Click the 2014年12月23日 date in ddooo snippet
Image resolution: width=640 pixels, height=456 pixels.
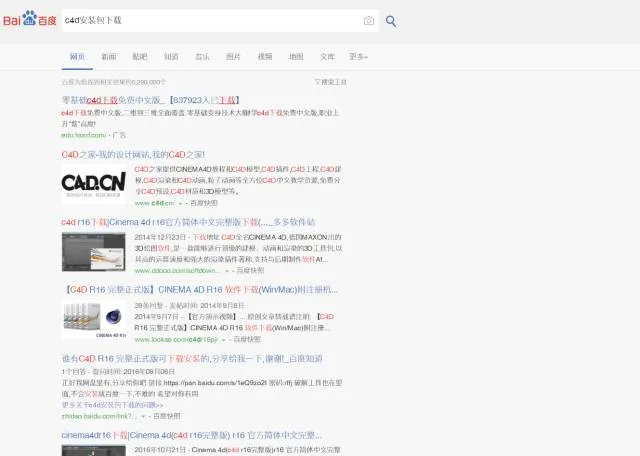[x=160, y=237]
